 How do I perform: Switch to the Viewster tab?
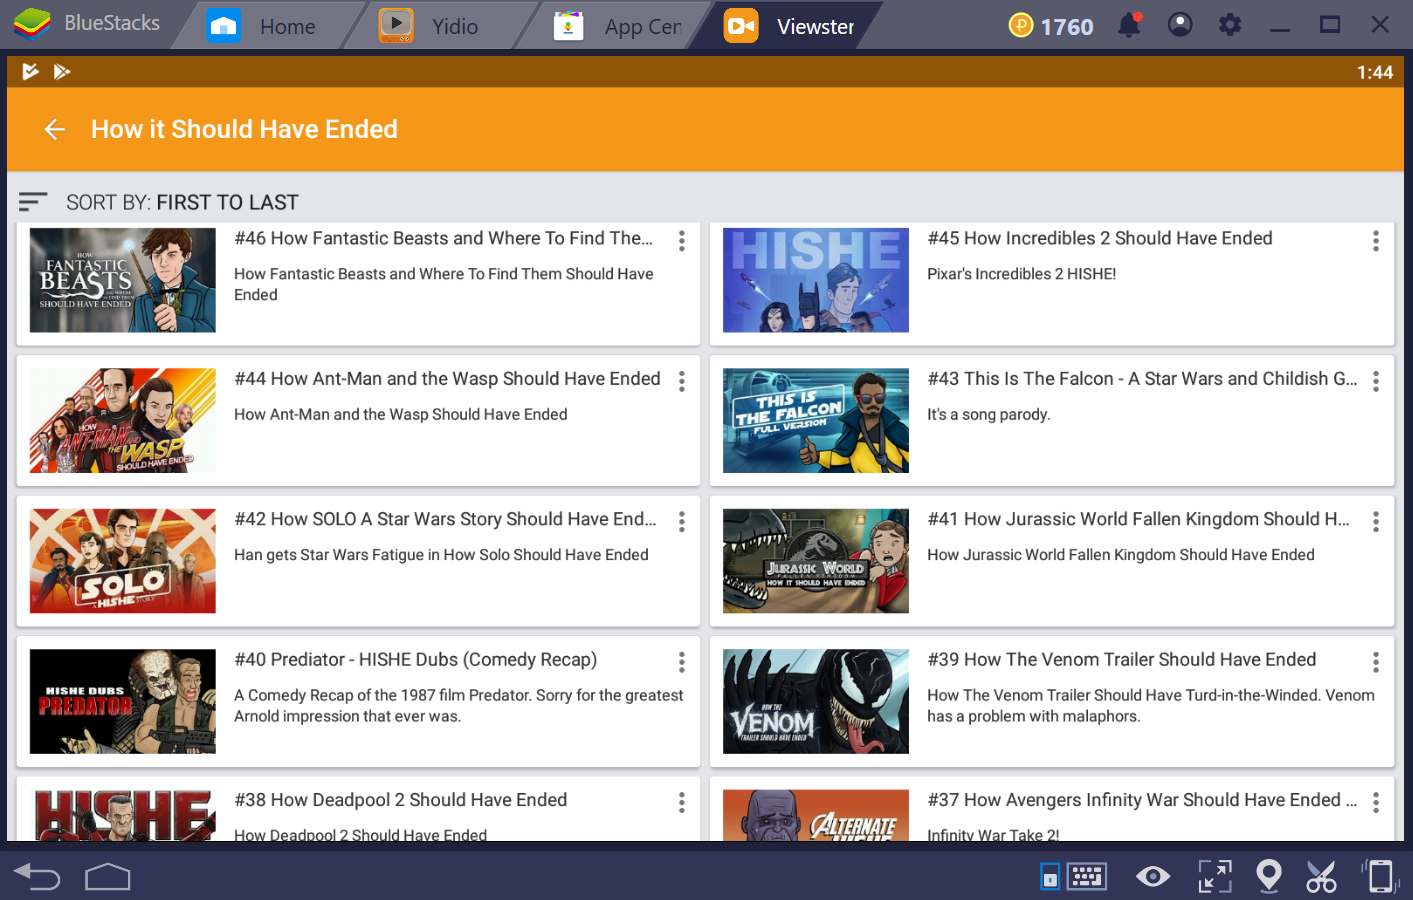point(792,26)
